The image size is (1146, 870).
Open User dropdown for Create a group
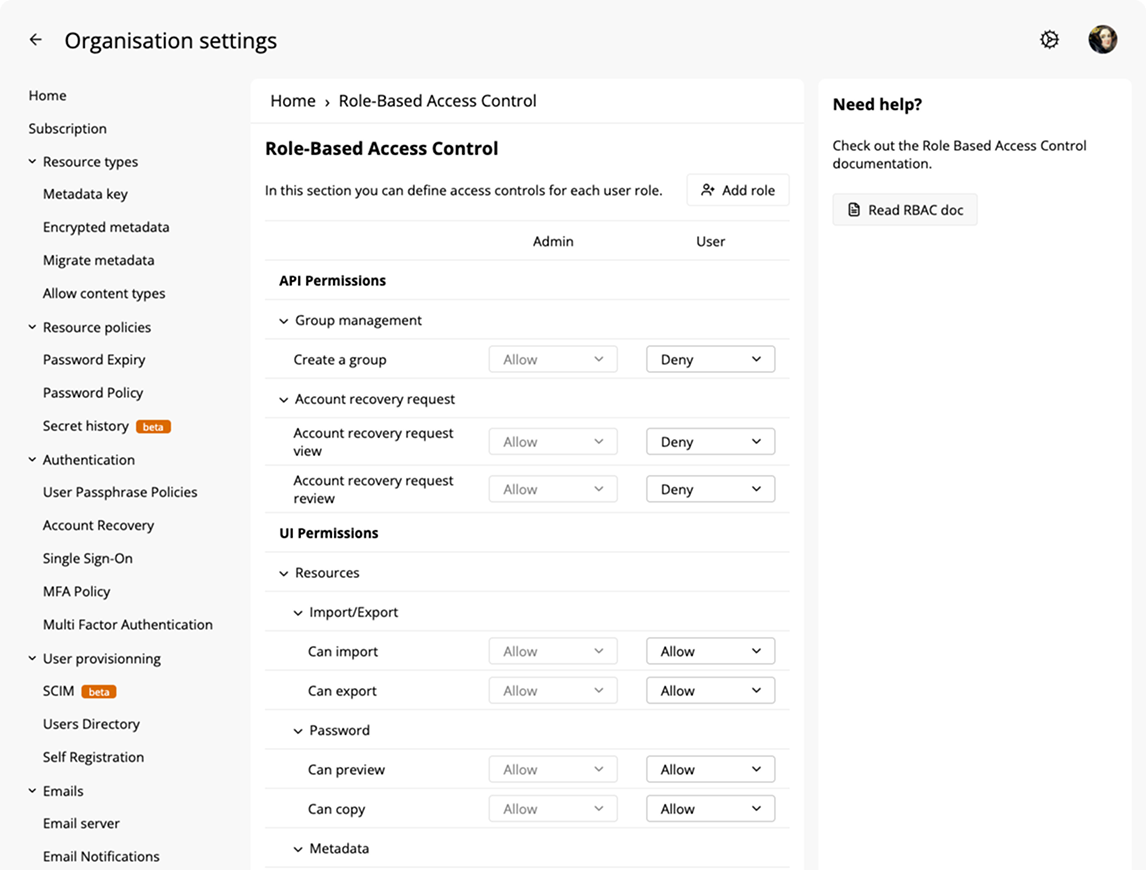[x=710, y=360]
